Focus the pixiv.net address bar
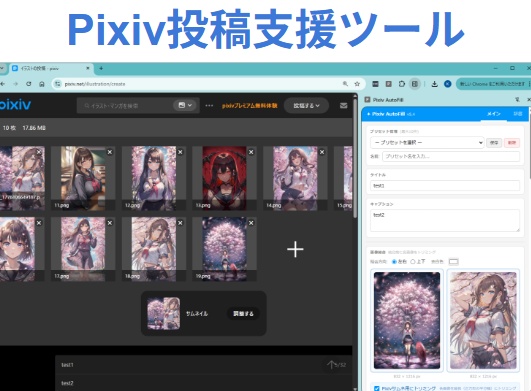Screen dimensions: 531x391 203,84
